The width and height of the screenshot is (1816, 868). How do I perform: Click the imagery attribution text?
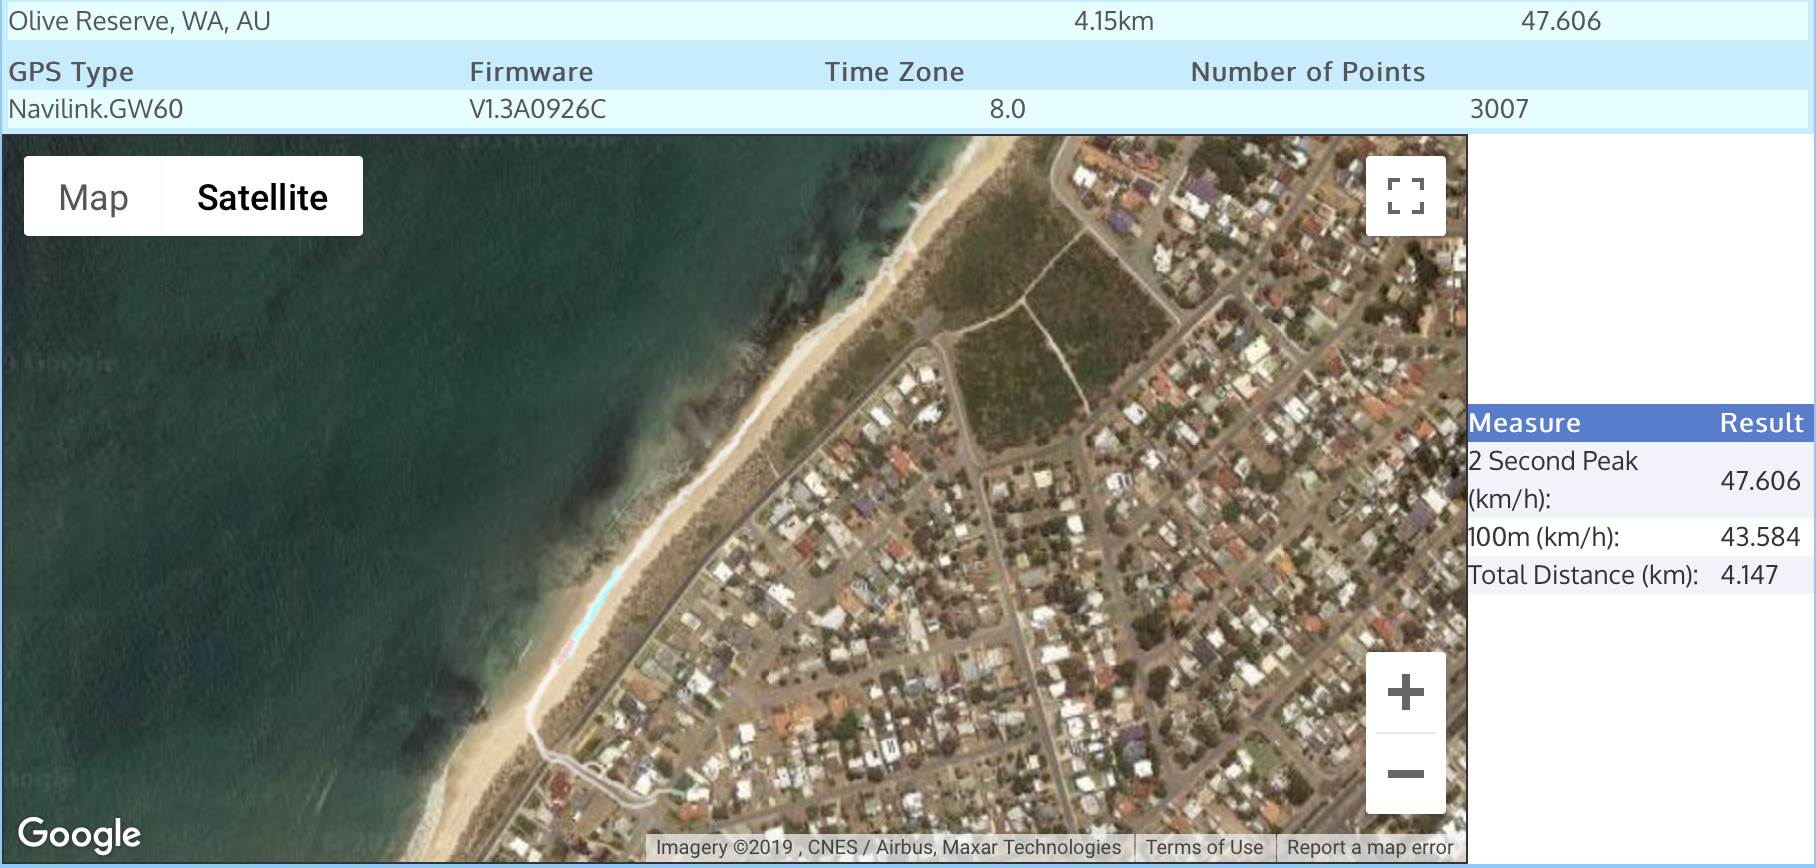888,847
